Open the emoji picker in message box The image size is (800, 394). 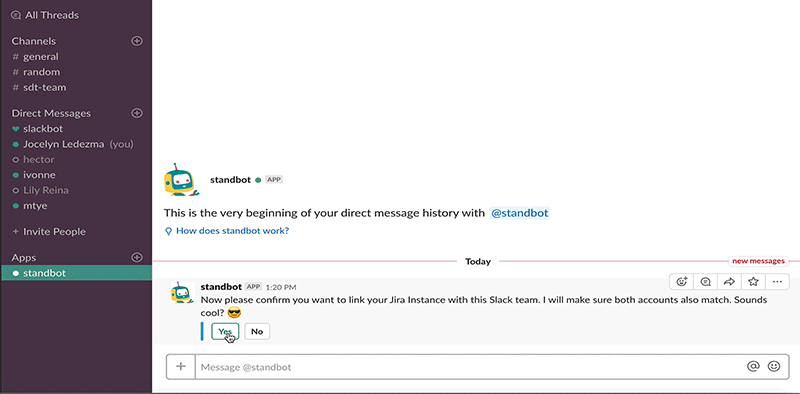(774, 366)
